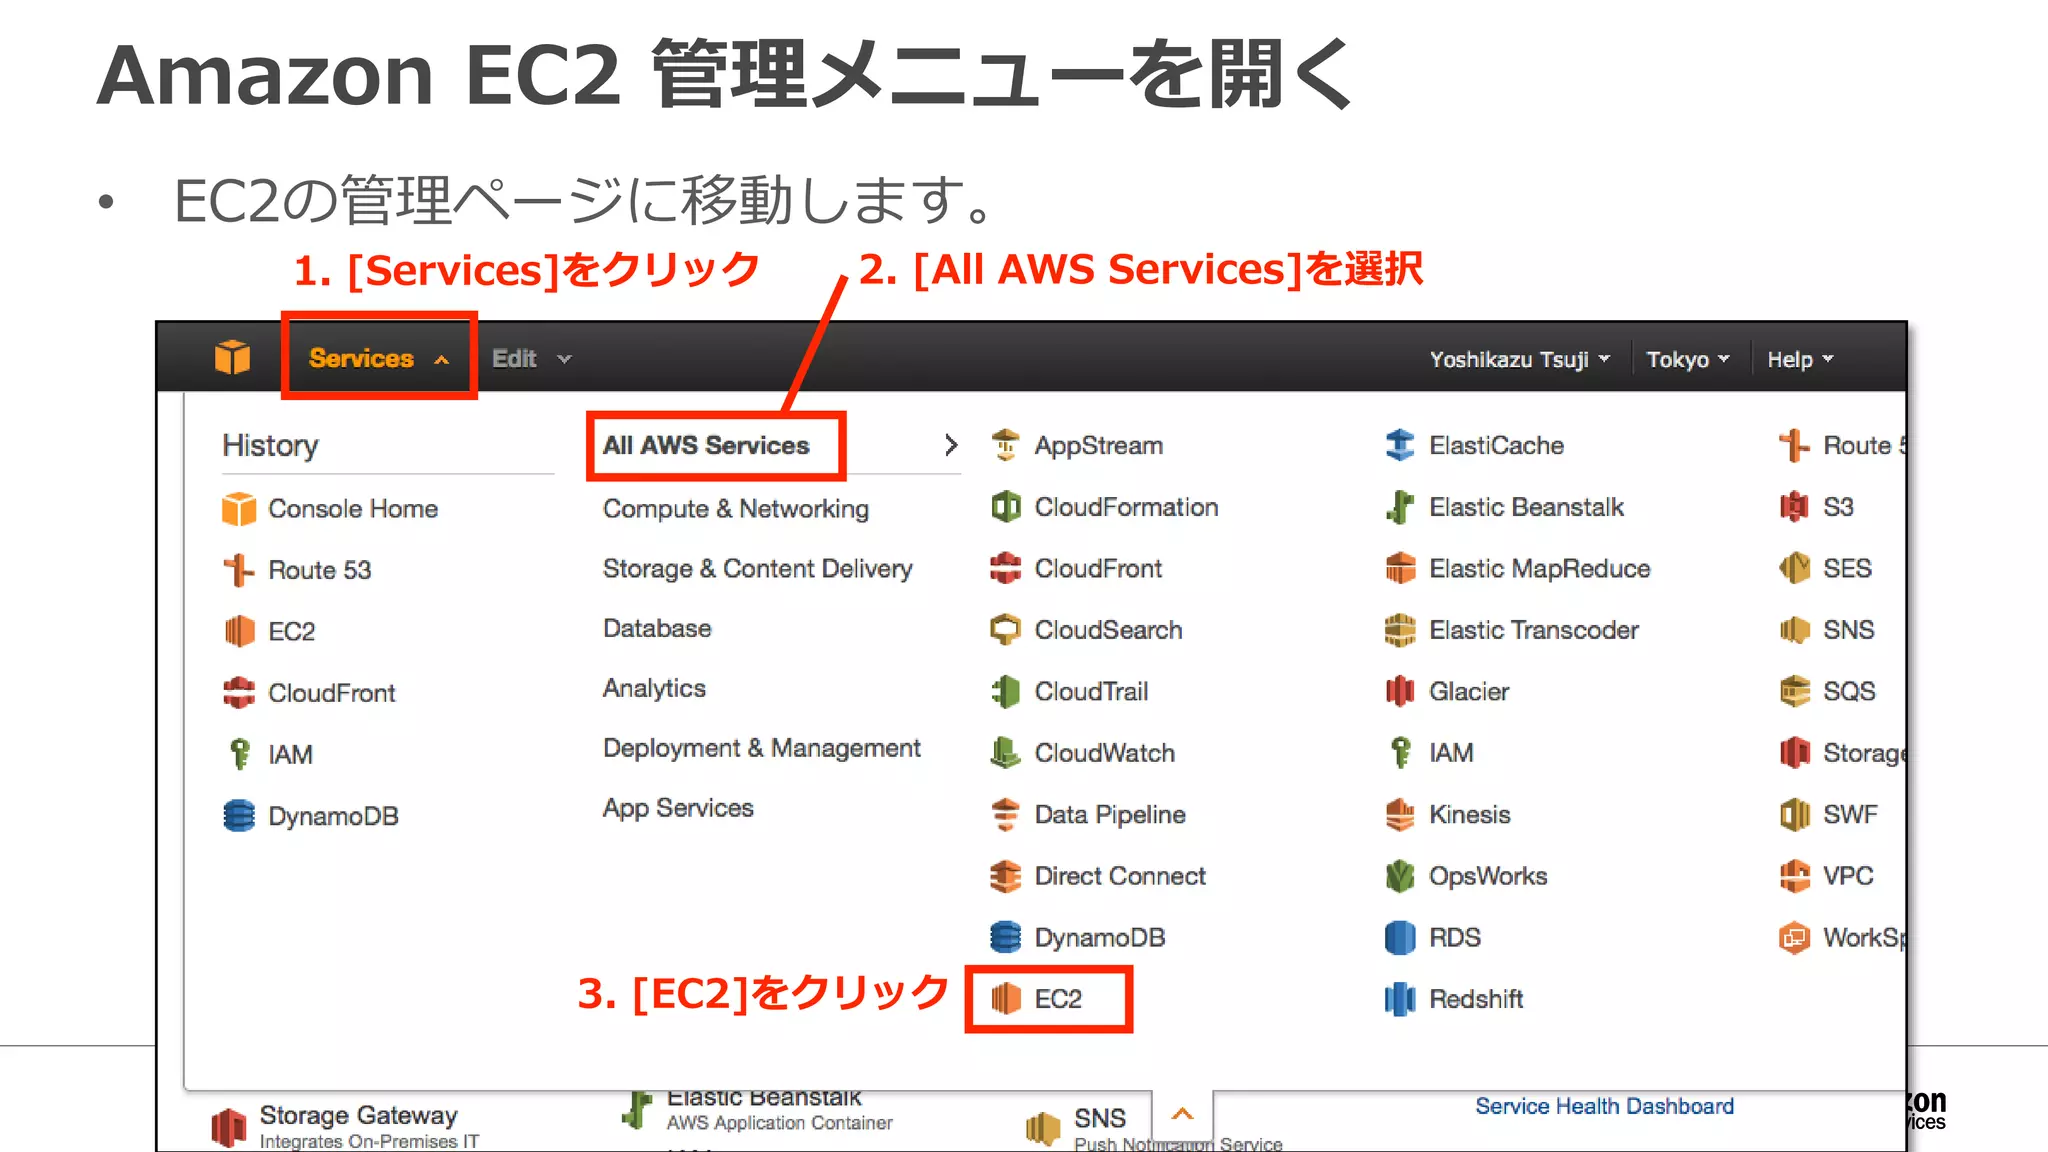Screen dimensions: 2048x1152
Task: Click the Glacier service icon
Action: 1400,691
